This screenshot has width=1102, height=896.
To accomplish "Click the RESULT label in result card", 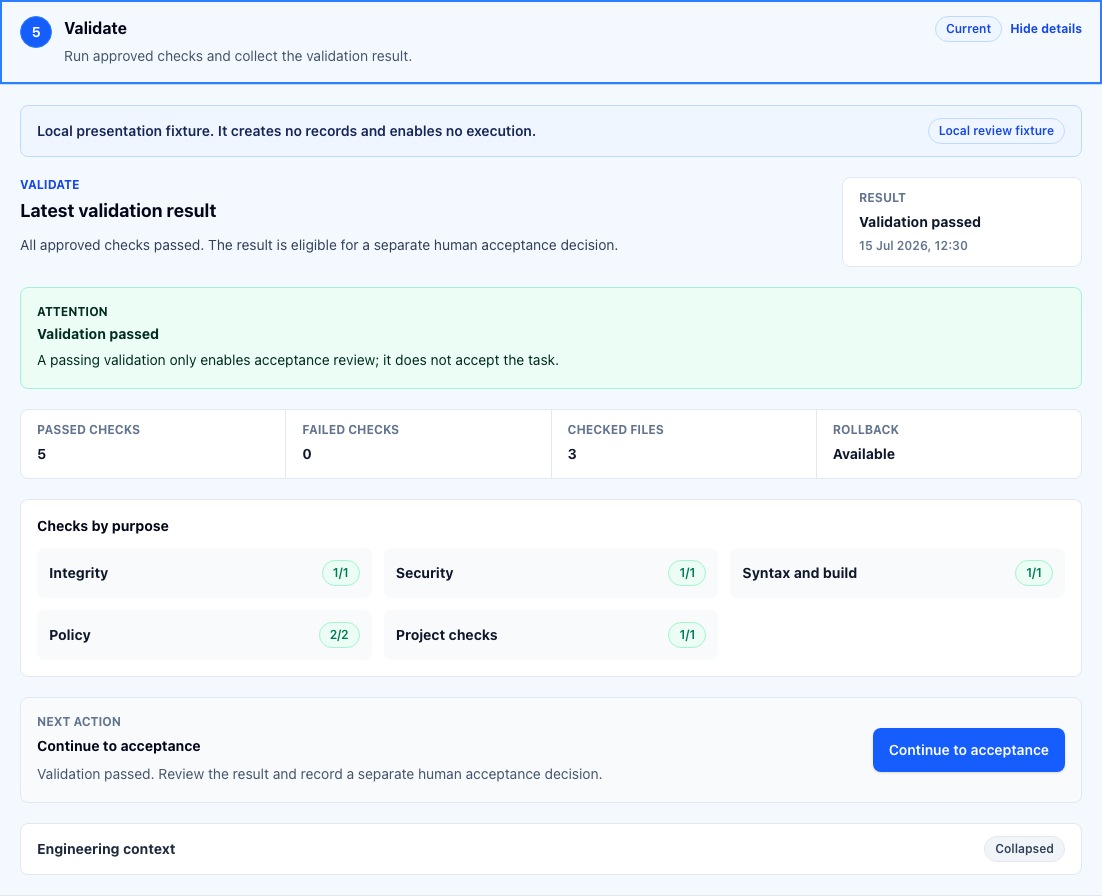I will [x=882, y=198].
